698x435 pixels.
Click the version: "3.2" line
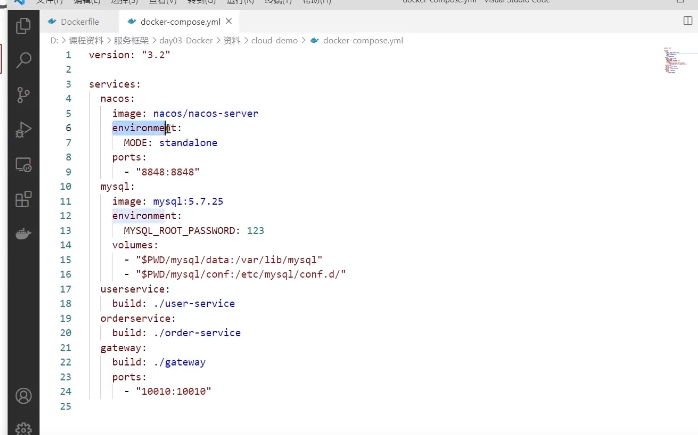tap(129, 55)
